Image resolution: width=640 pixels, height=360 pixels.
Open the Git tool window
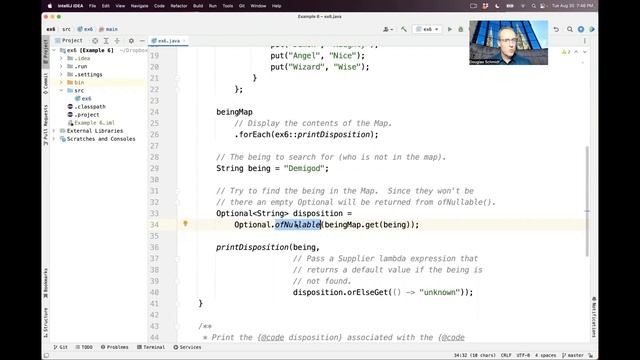(x=60, y=347)
